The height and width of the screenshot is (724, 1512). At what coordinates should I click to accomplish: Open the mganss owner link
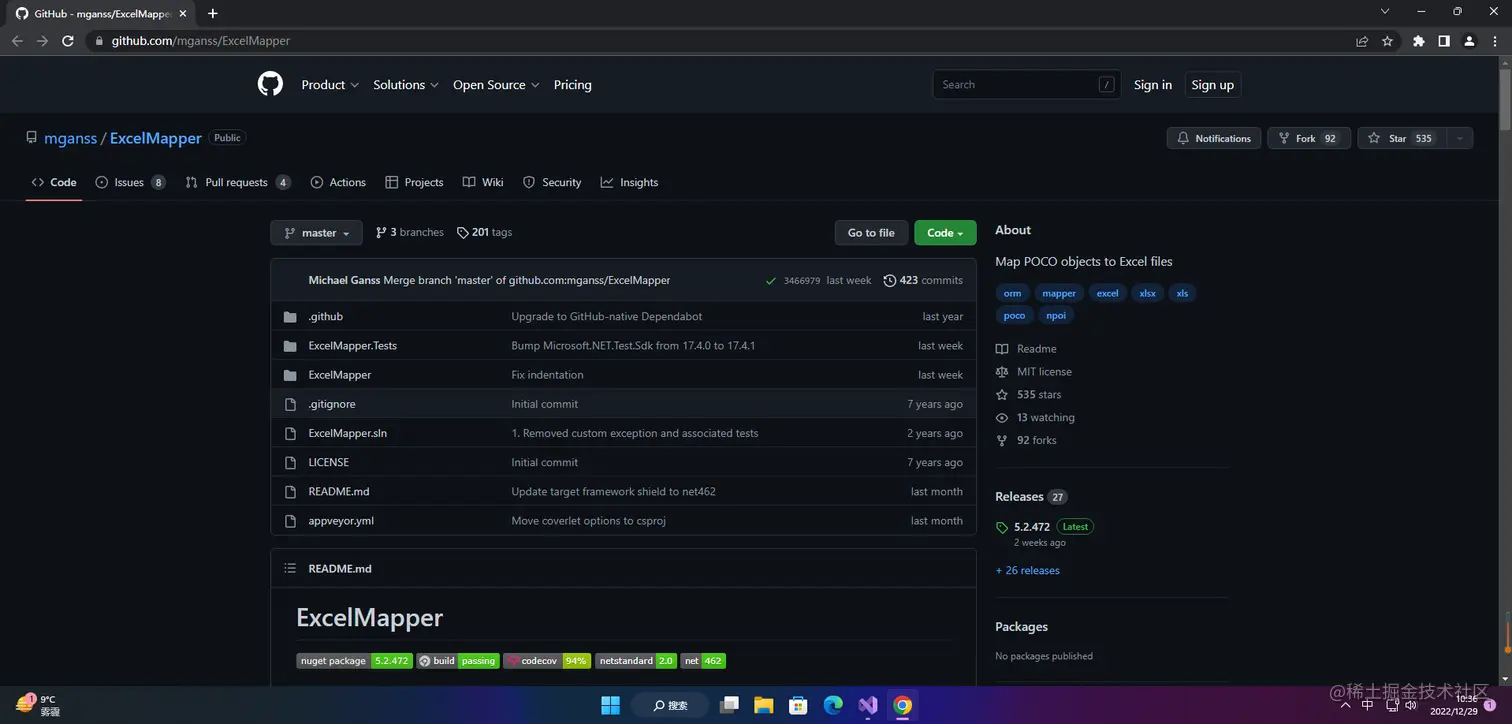[x=70, y=138]
